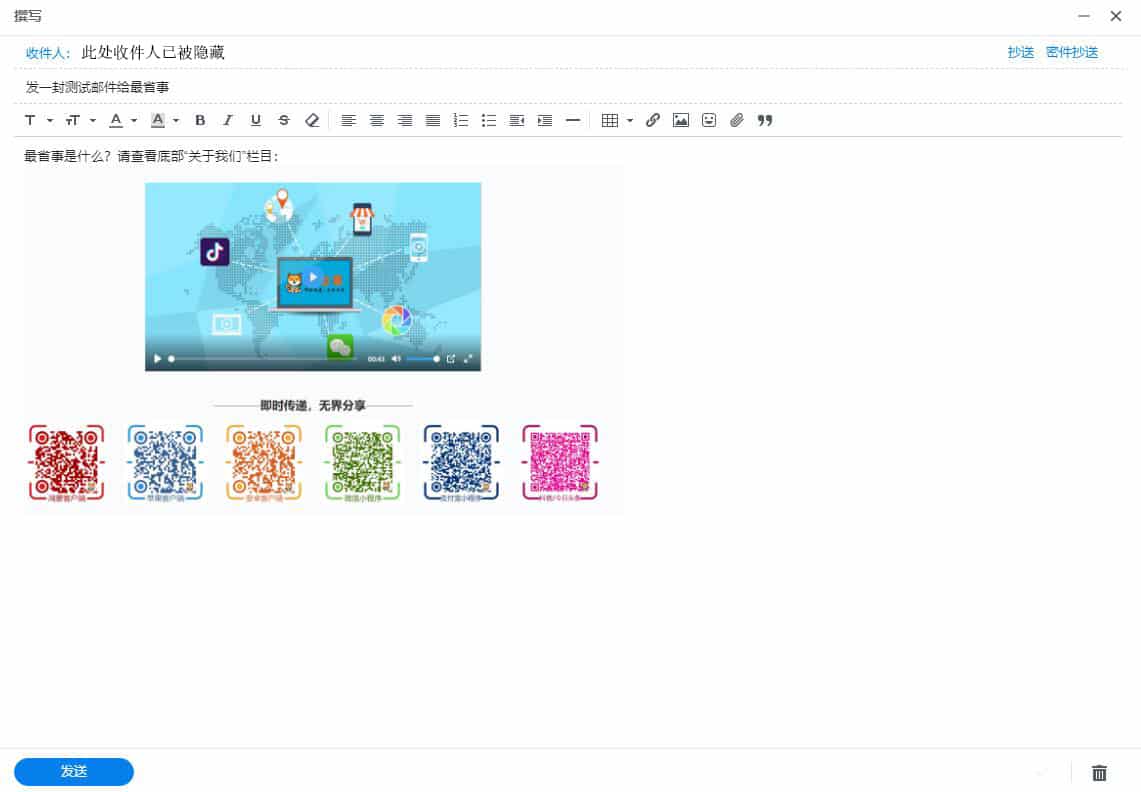Add CC recipients via 抄送 link
Screen dimensions: 1141x792
1020,52
